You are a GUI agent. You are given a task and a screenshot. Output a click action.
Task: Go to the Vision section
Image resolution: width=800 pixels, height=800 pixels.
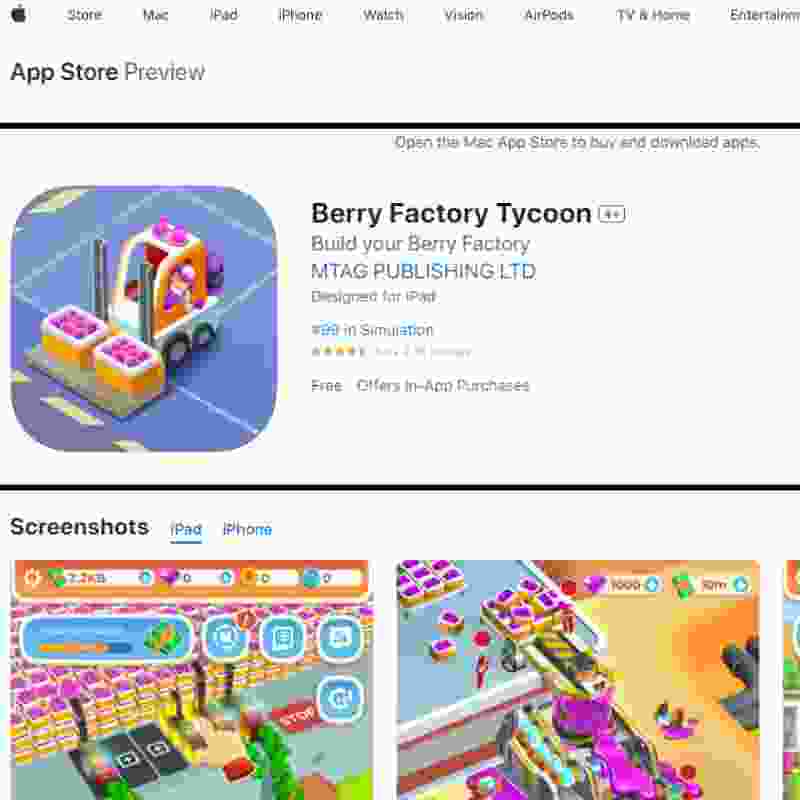click(463, 15)
